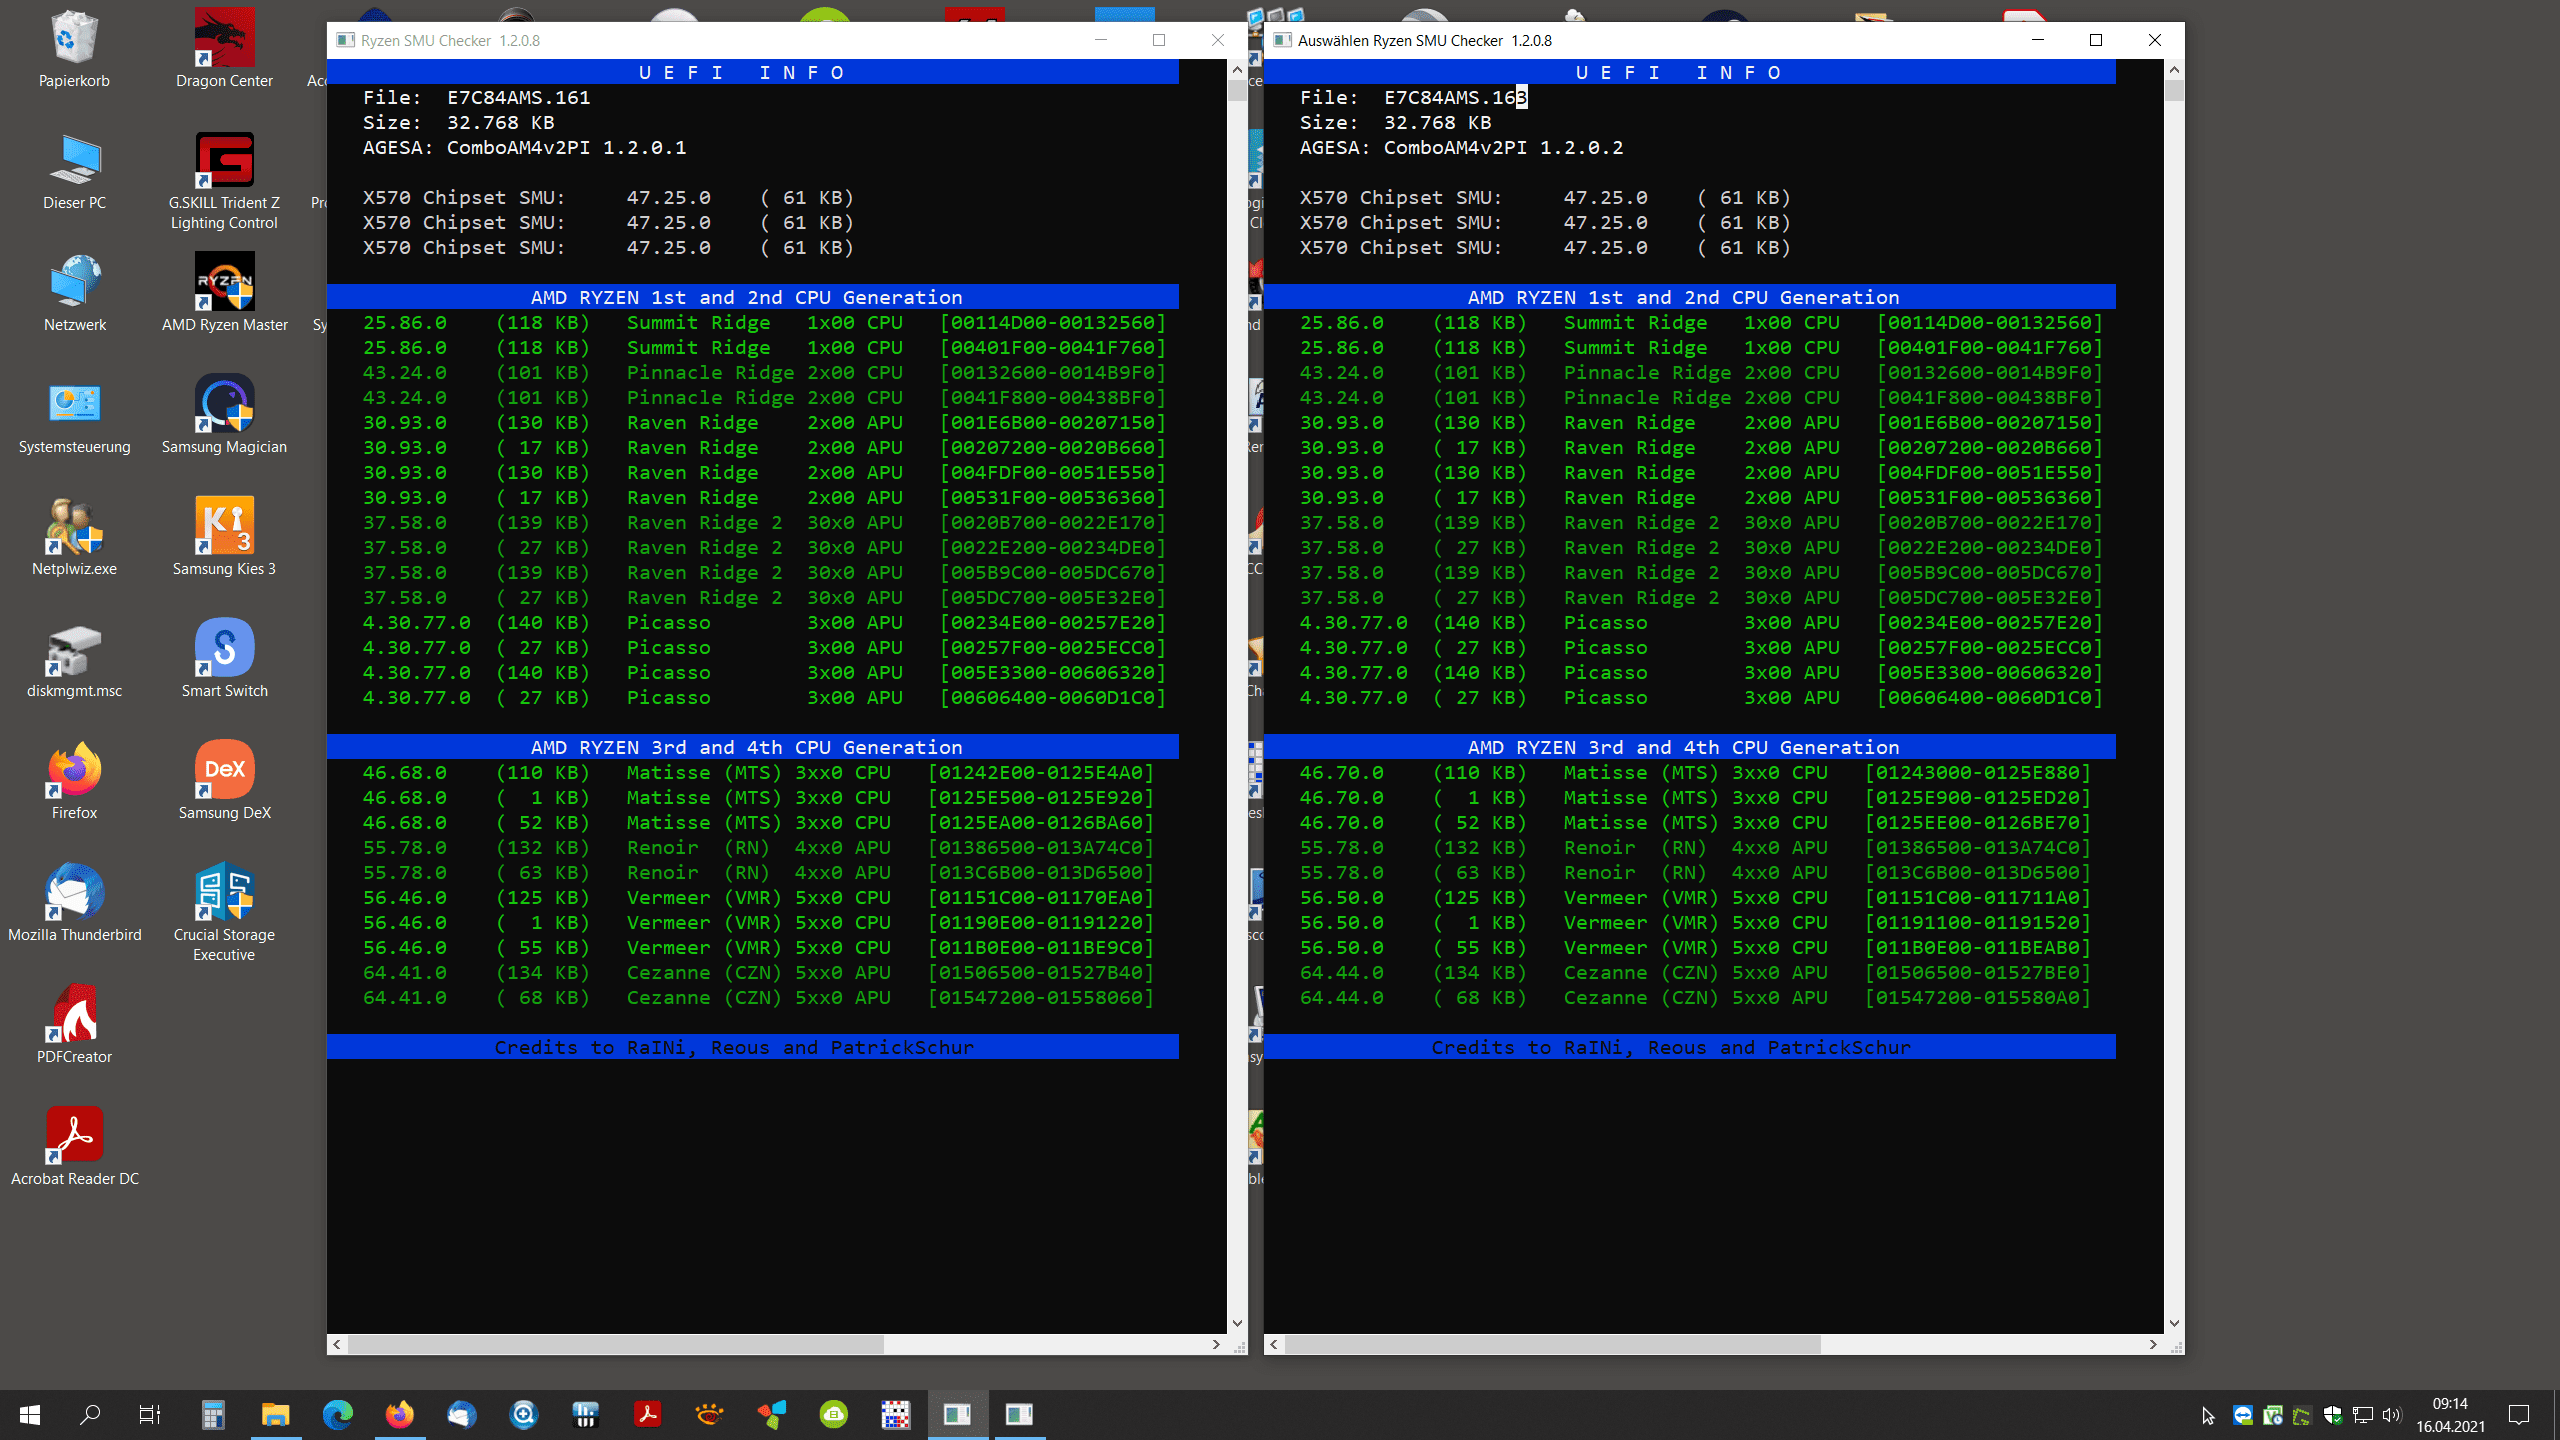Open File Explorer in the taskbar

[x=275, y=1414]
